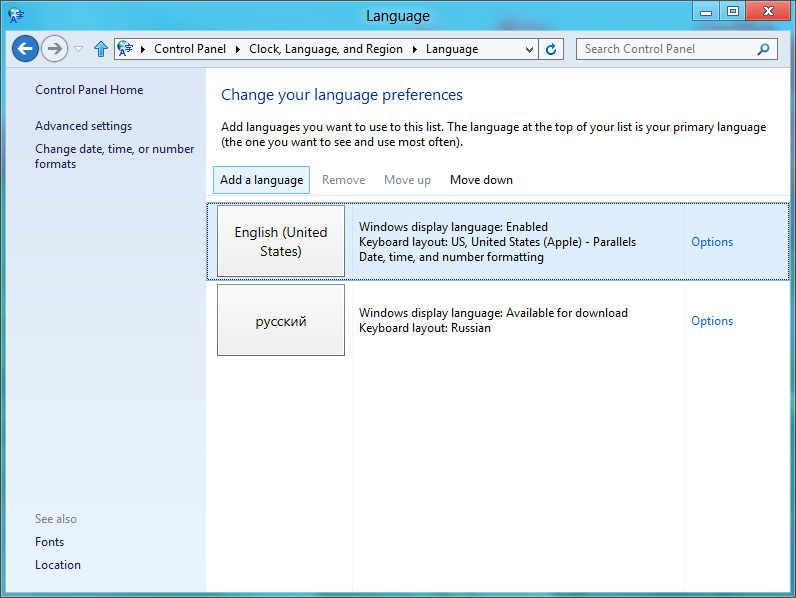Screen dimensions: 796x598
Task: Click the Language breadcrumb item
Action: pyautogui.click(x=452, y=49)
